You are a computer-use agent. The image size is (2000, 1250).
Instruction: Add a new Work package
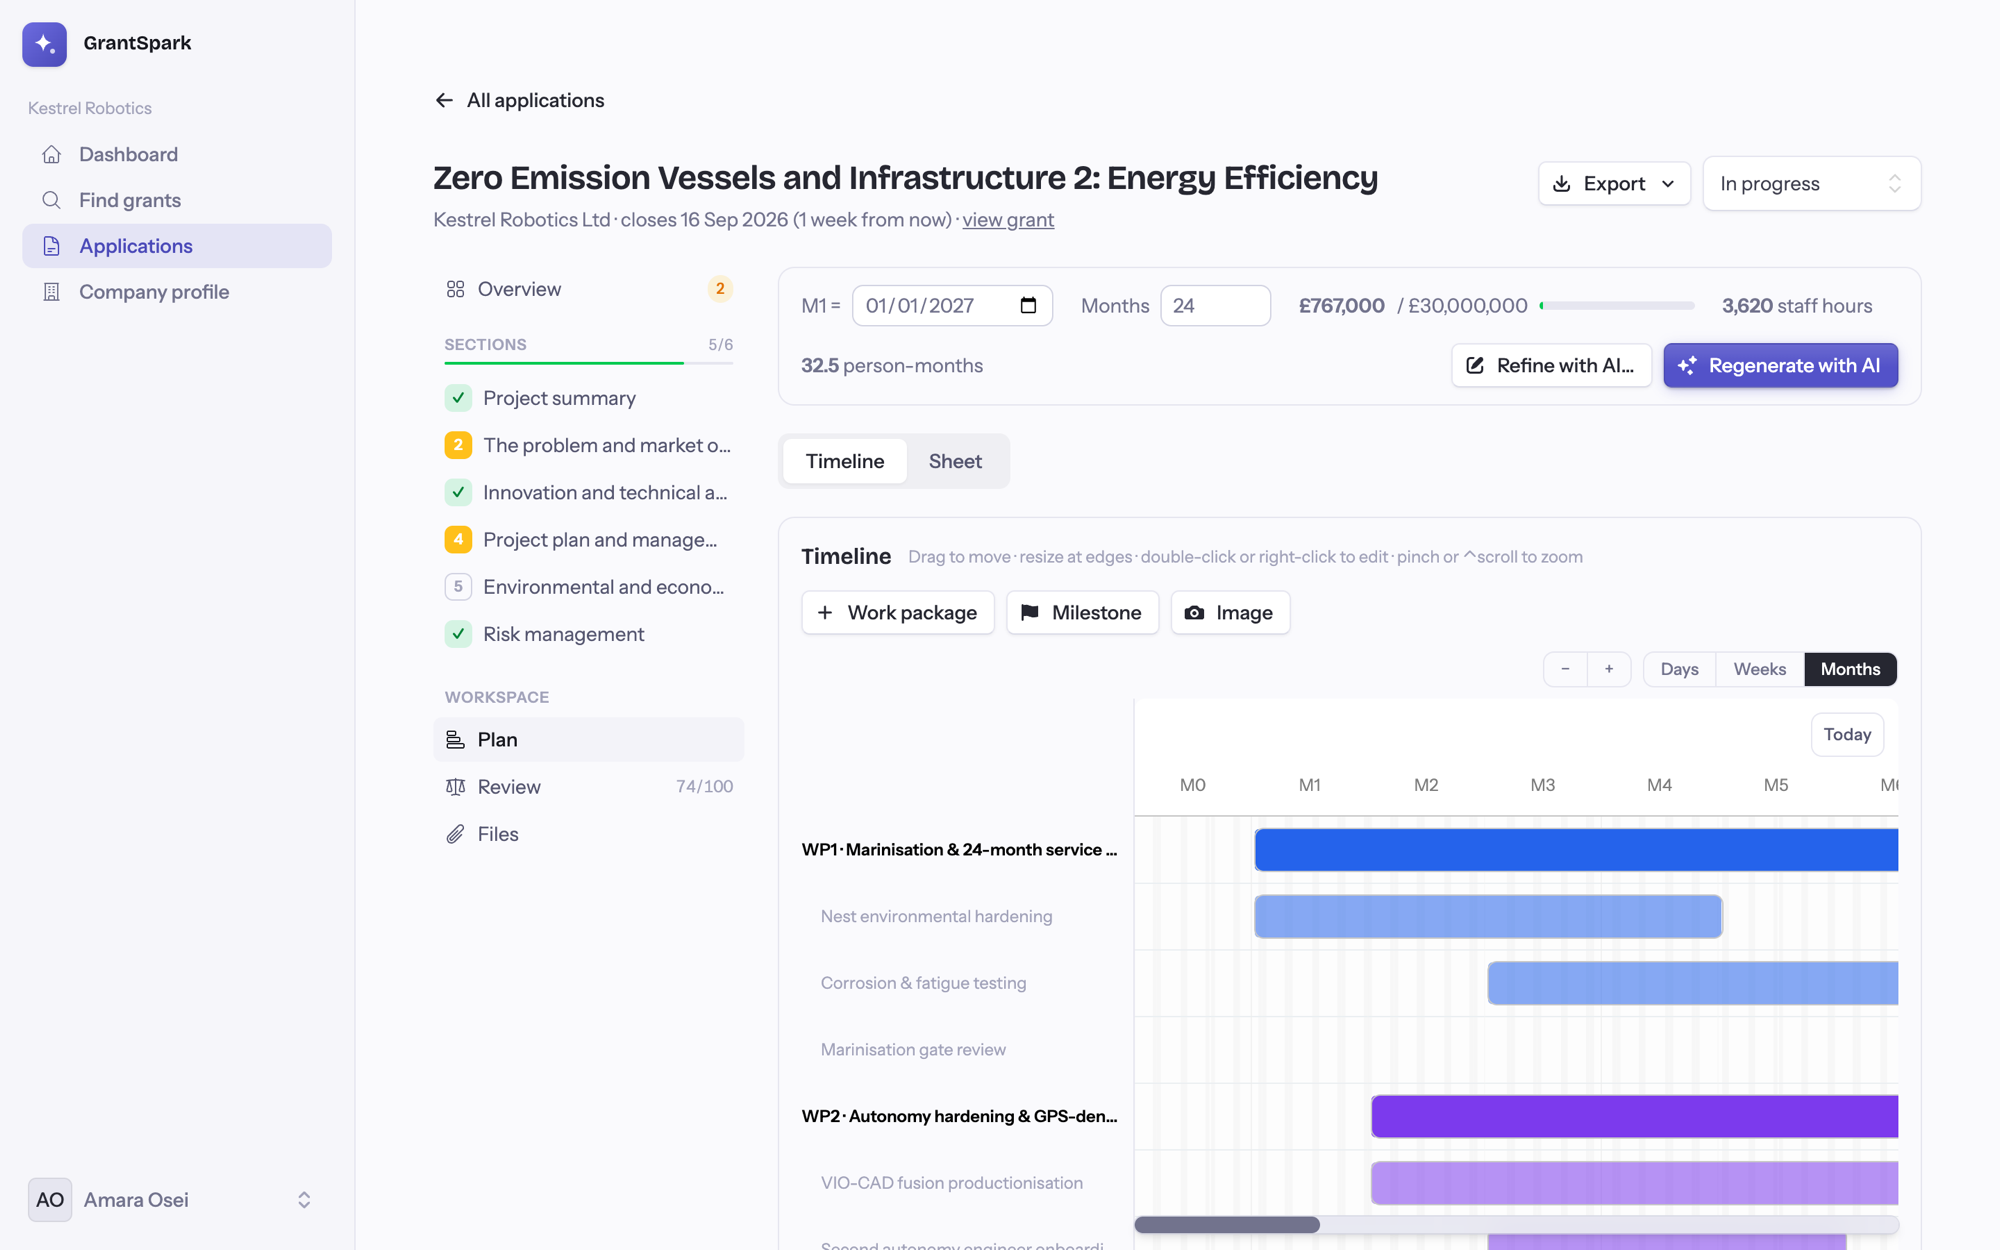click(898, 613)
